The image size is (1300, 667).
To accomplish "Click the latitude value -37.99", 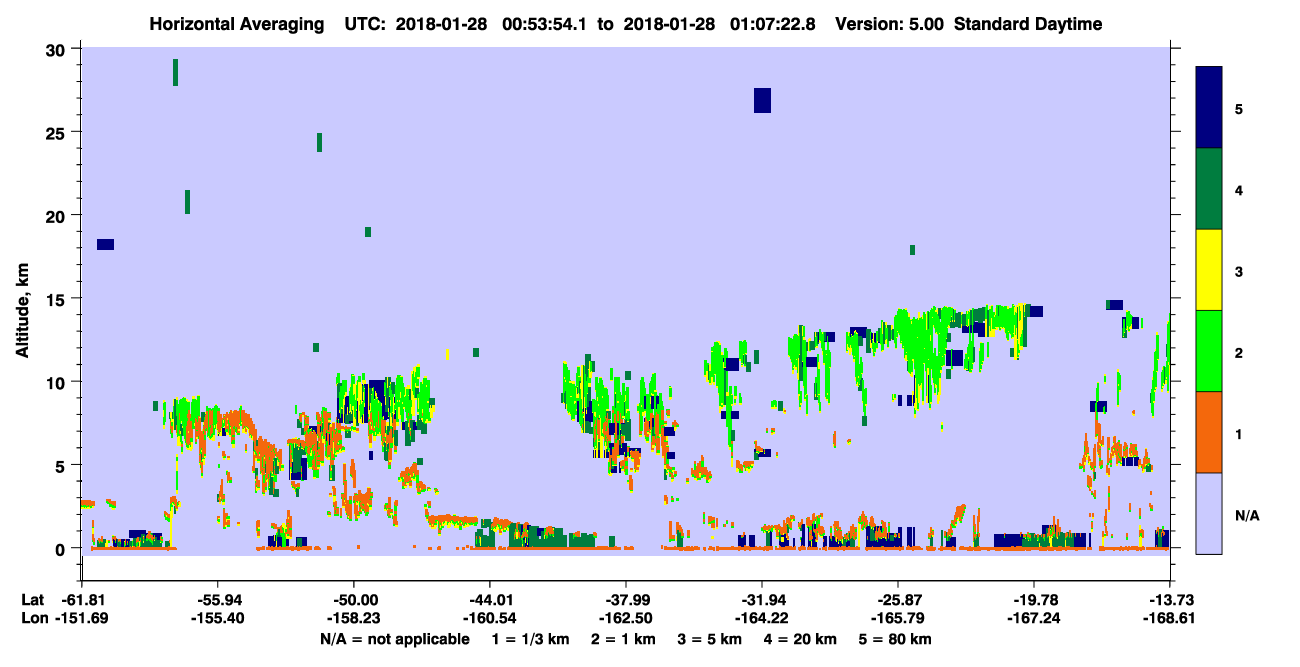I will tap(625, 600).
